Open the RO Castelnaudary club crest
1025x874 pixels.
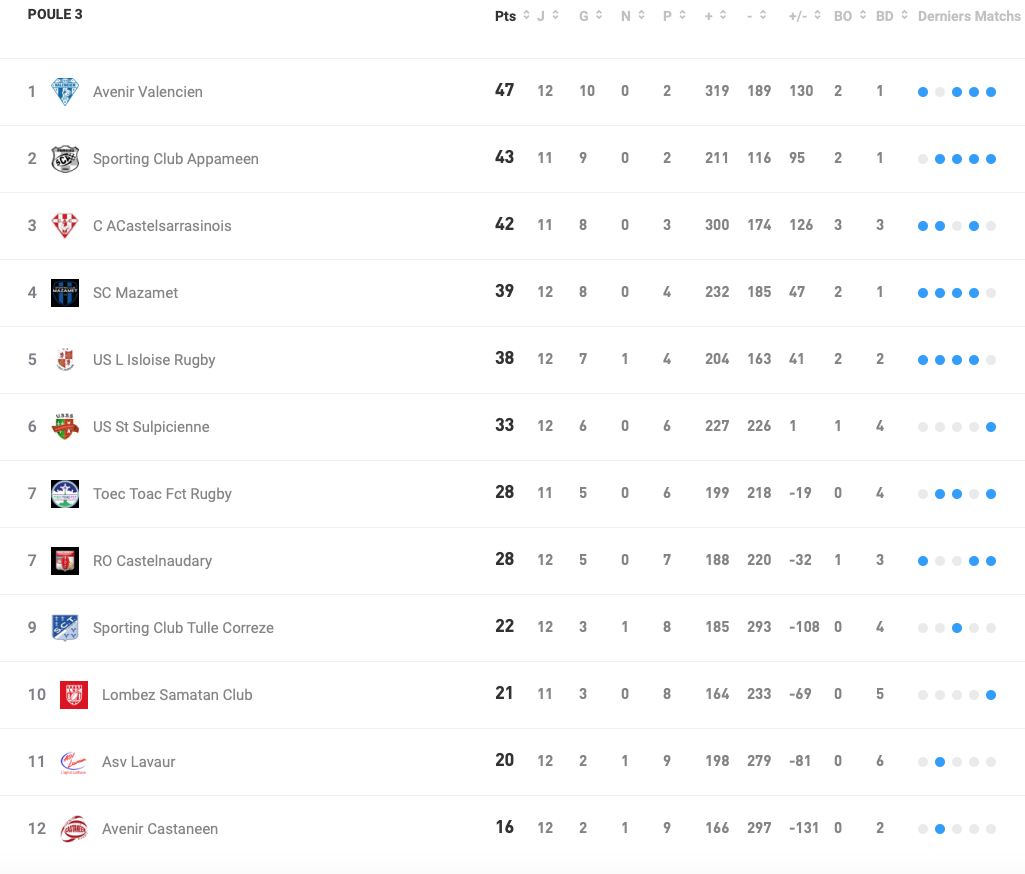click(x=64, y=560)
